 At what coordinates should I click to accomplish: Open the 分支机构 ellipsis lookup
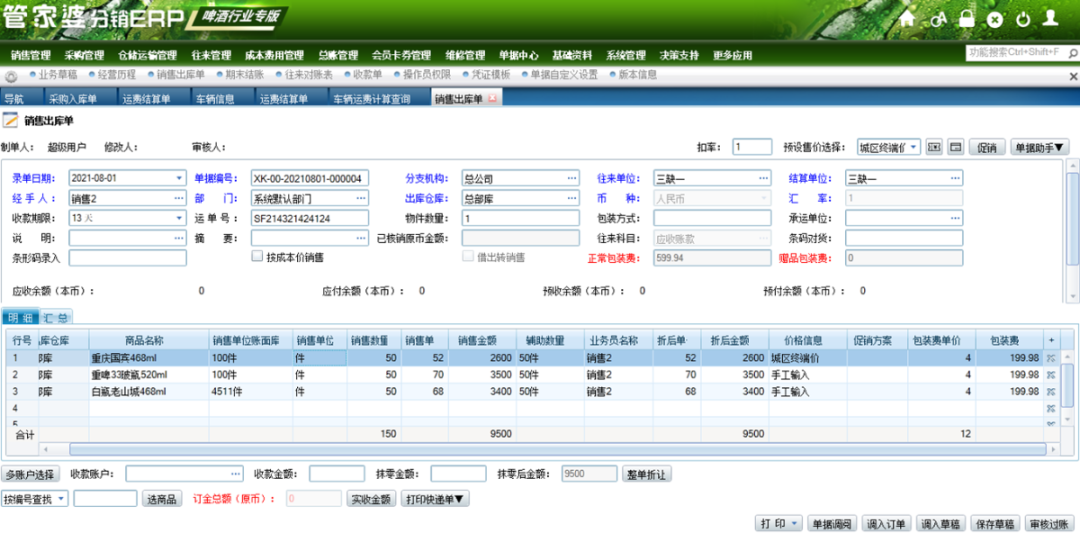(x=572, y=178)
